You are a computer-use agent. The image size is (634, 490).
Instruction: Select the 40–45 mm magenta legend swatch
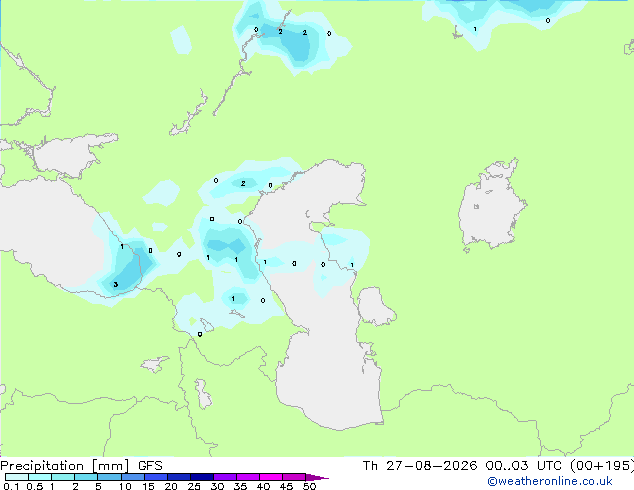coord(271,477)
